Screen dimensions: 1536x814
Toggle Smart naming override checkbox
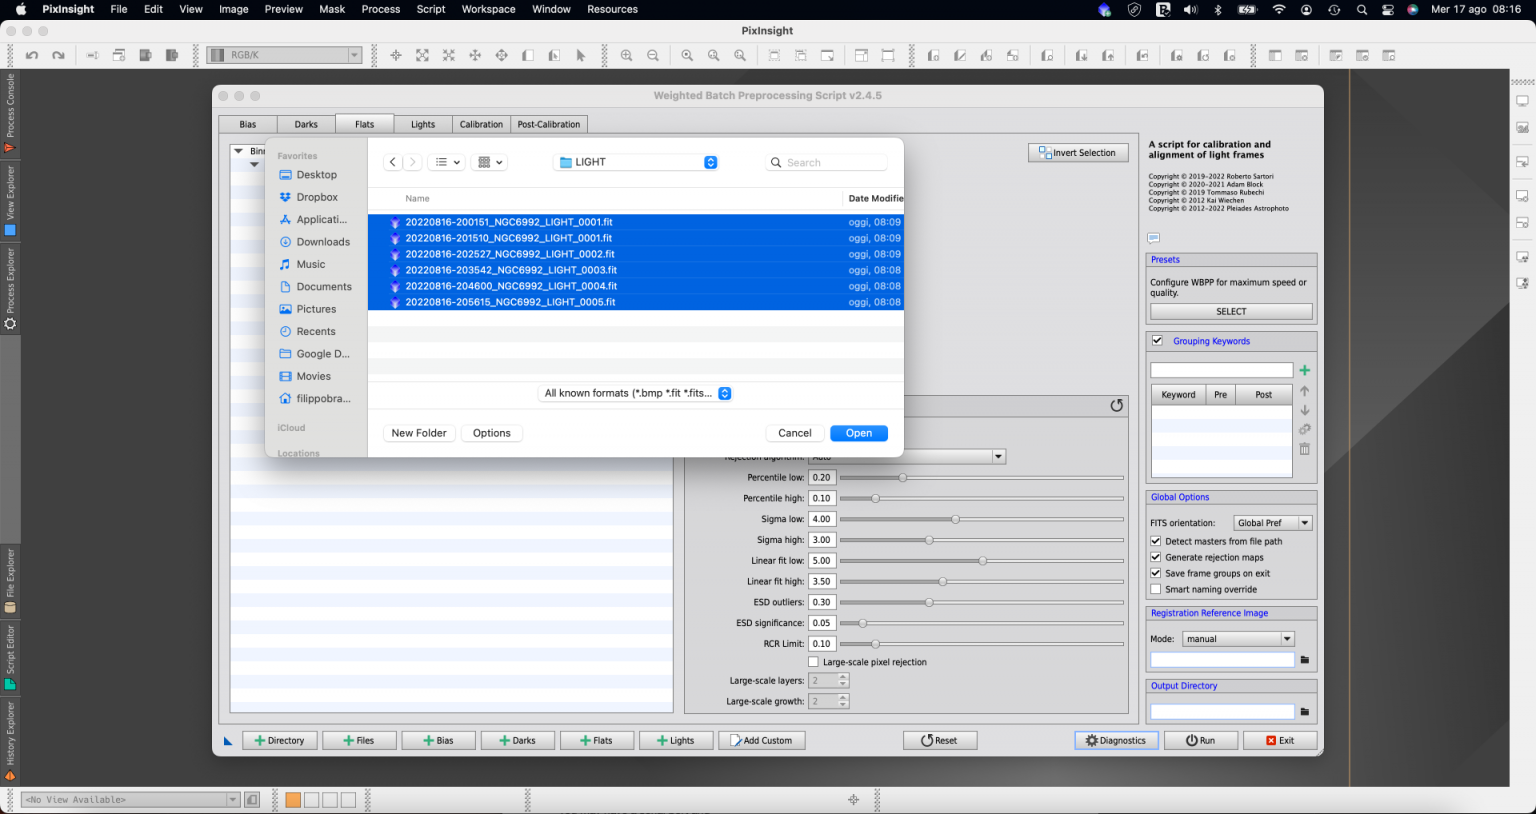pos(1156,589)
